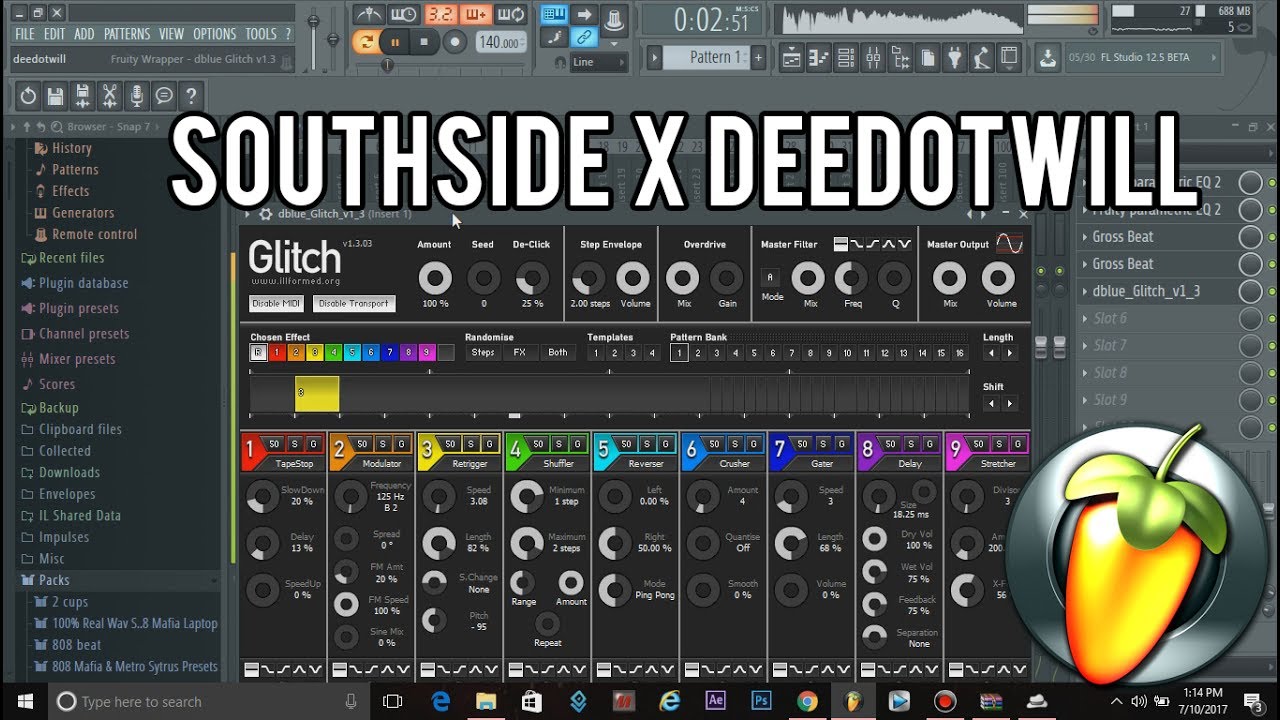Open Adobe After Effects in taskbar

tap(715, 701)
